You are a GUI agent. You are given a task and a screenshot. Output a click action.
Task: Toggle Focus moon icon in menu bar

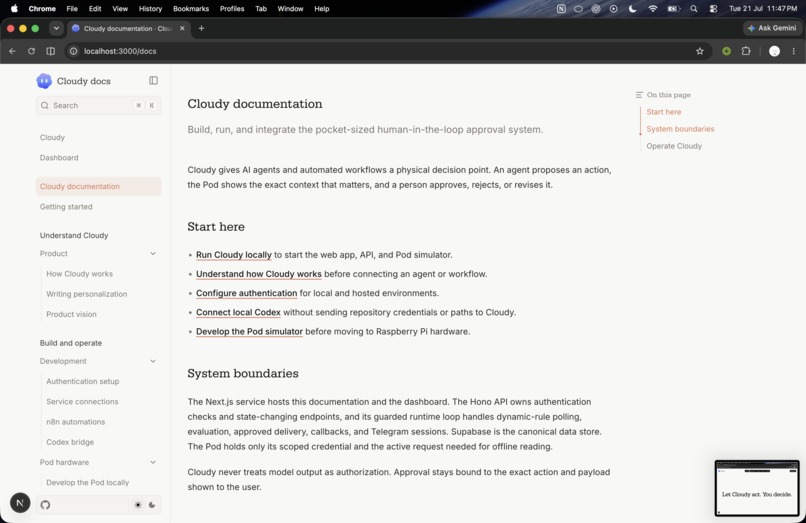[633, 8]
